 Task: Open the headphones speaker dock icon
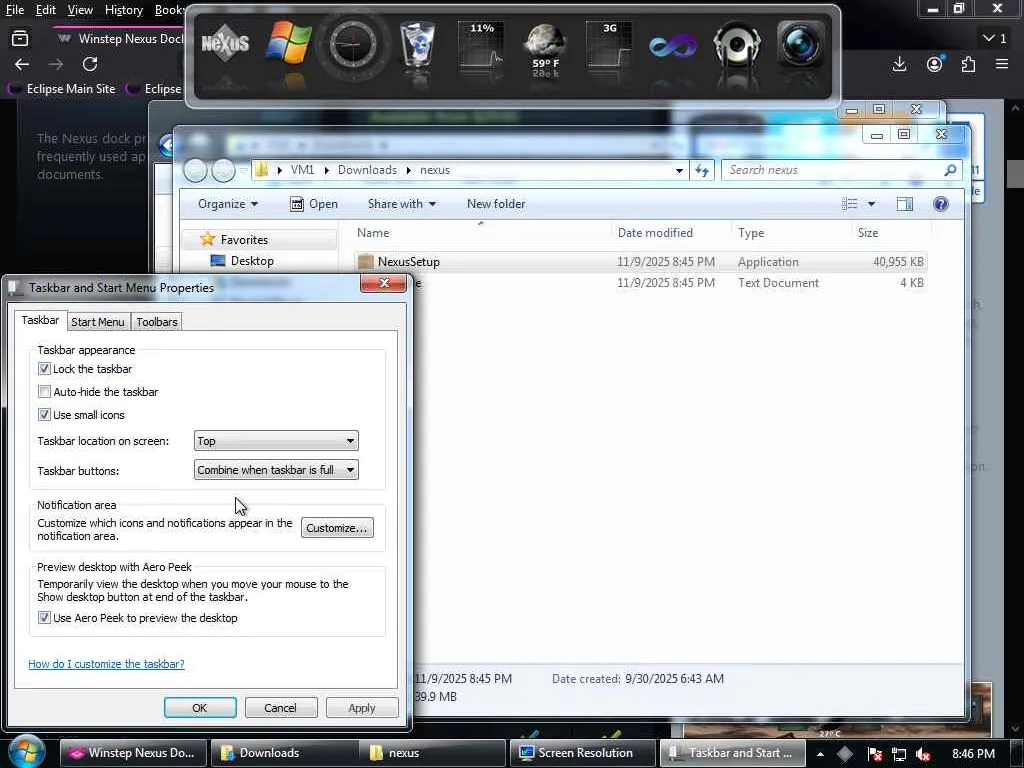pos(737,44)
